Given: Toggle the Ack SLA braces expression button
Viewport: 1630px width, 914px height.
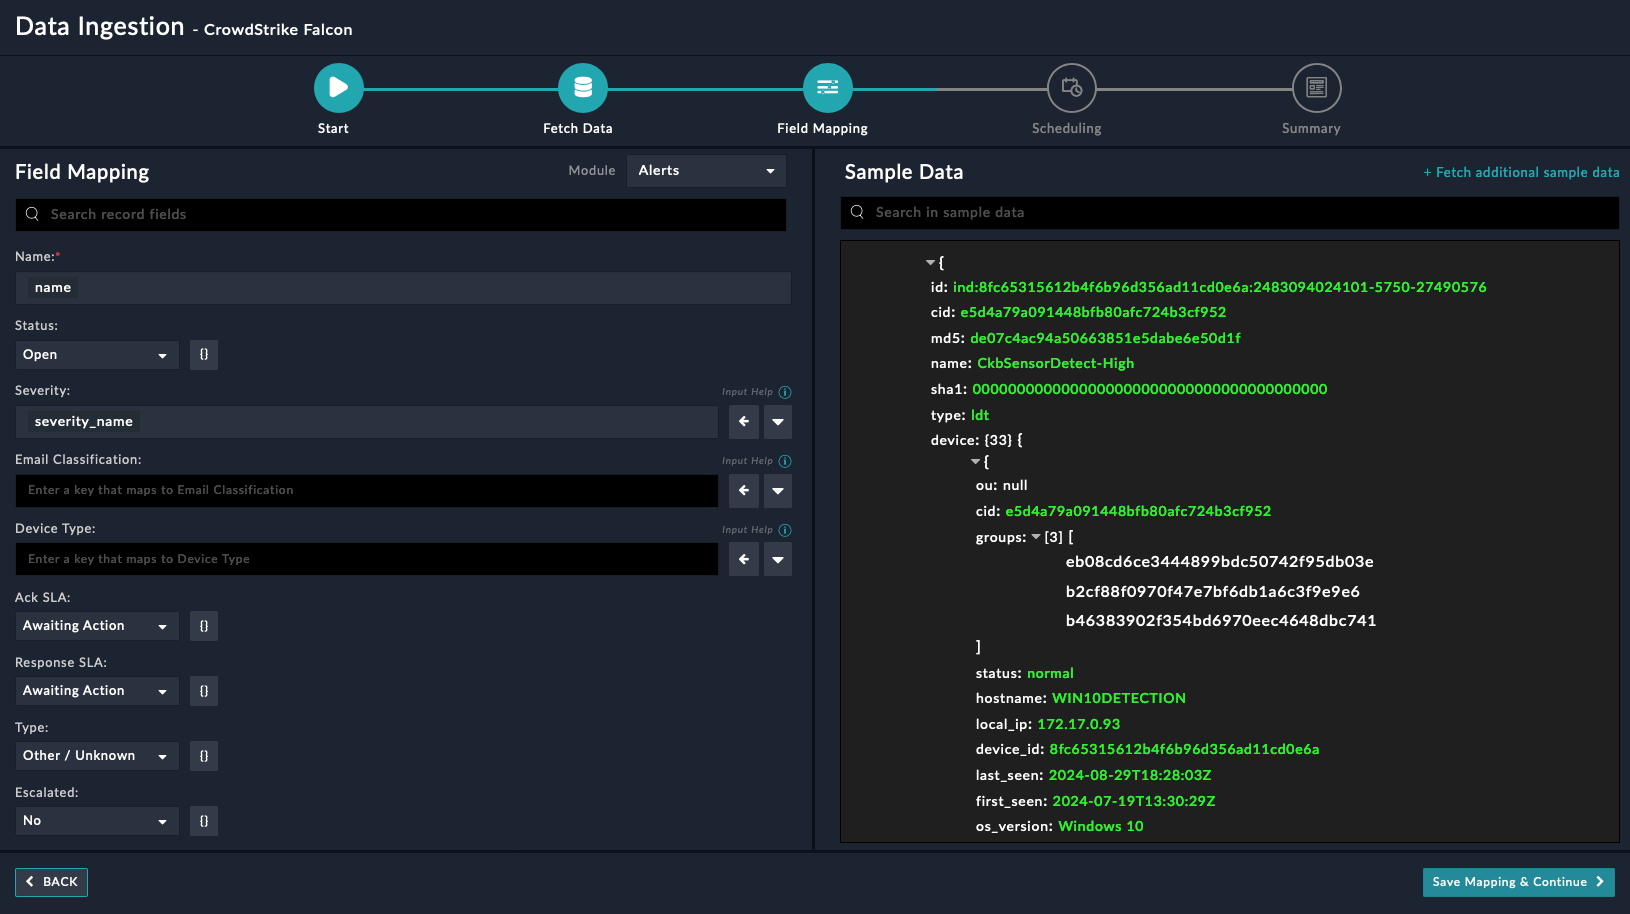Looking at the screenshot, I should [204, 626].
